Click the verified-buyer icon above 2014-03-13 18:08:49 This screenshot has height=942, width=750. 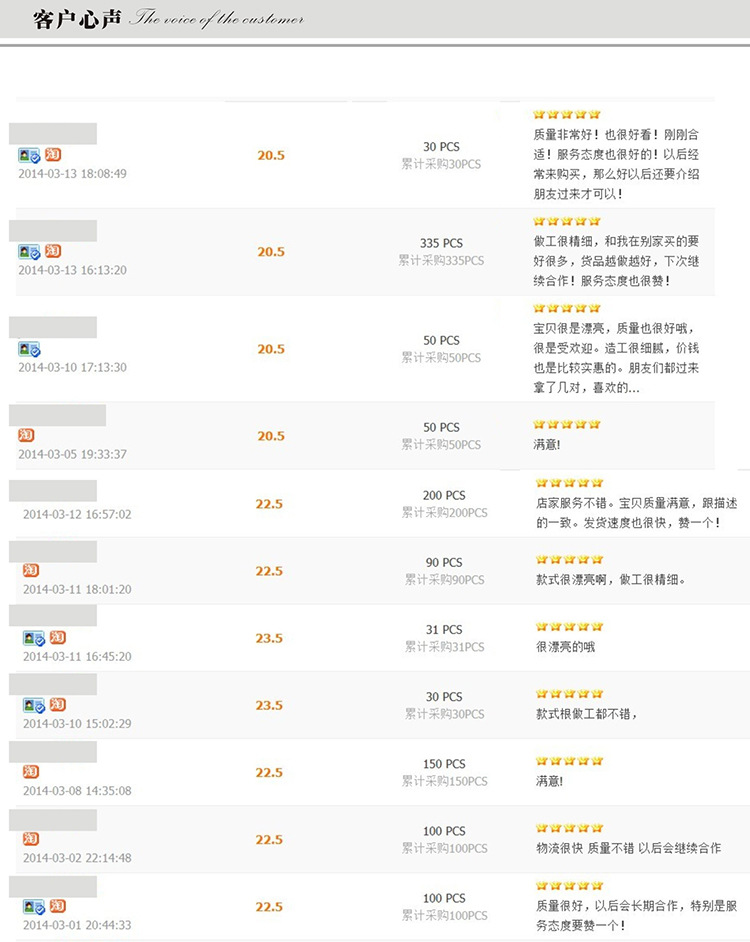(x=29, y=156)
